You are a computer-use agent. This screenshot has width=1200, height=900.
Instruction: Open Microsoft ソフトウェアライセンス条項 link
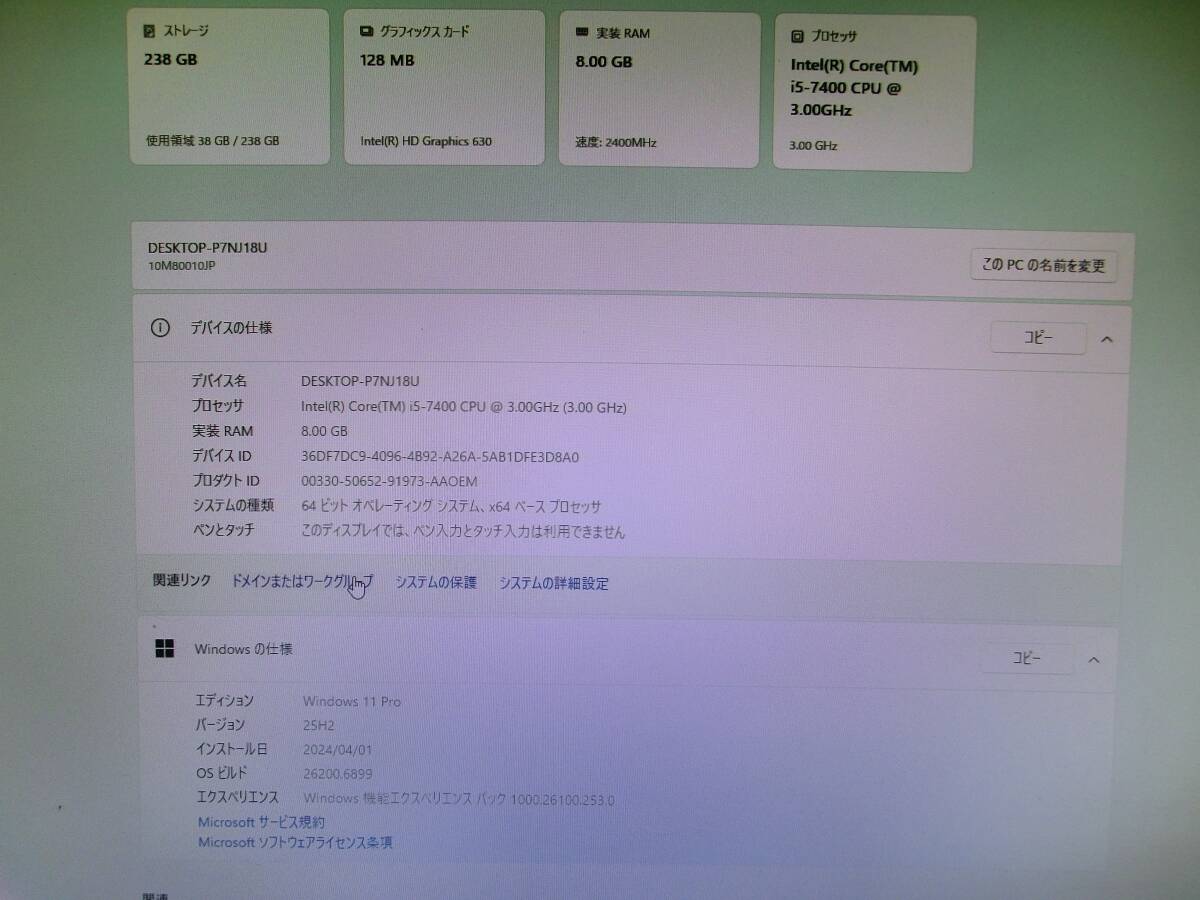[x=295, y=842]
